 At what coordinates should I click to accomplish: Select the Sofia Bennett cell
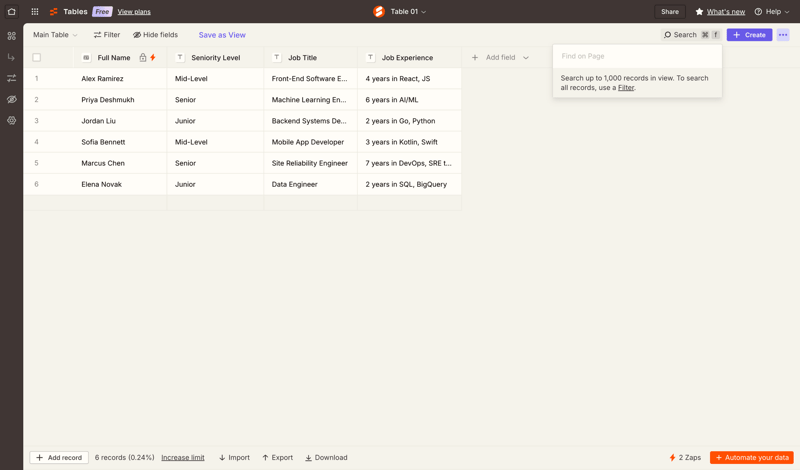pyautogui.click(x=120, y=142)
